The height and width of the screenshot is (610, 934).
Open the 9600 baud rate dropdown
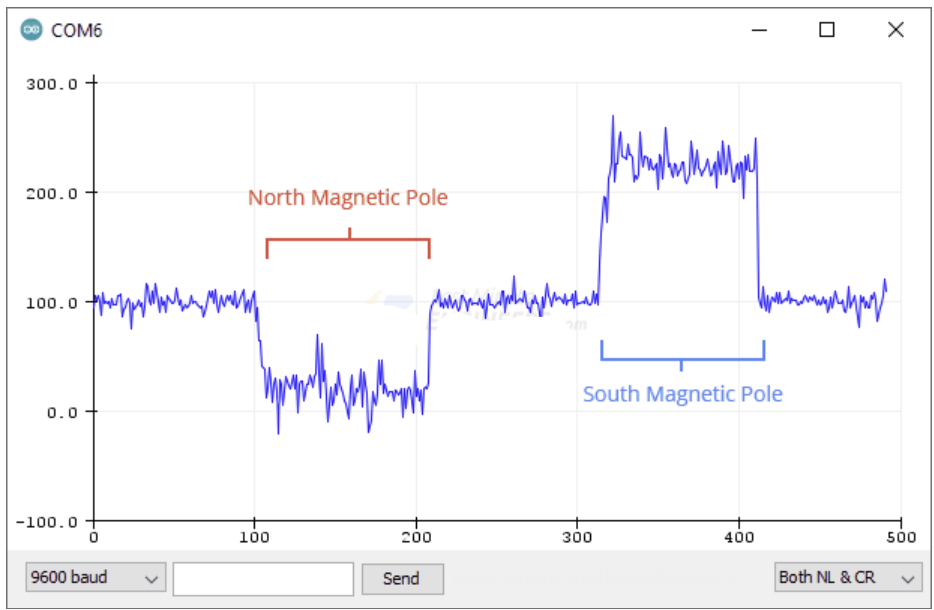pos(96,578)
